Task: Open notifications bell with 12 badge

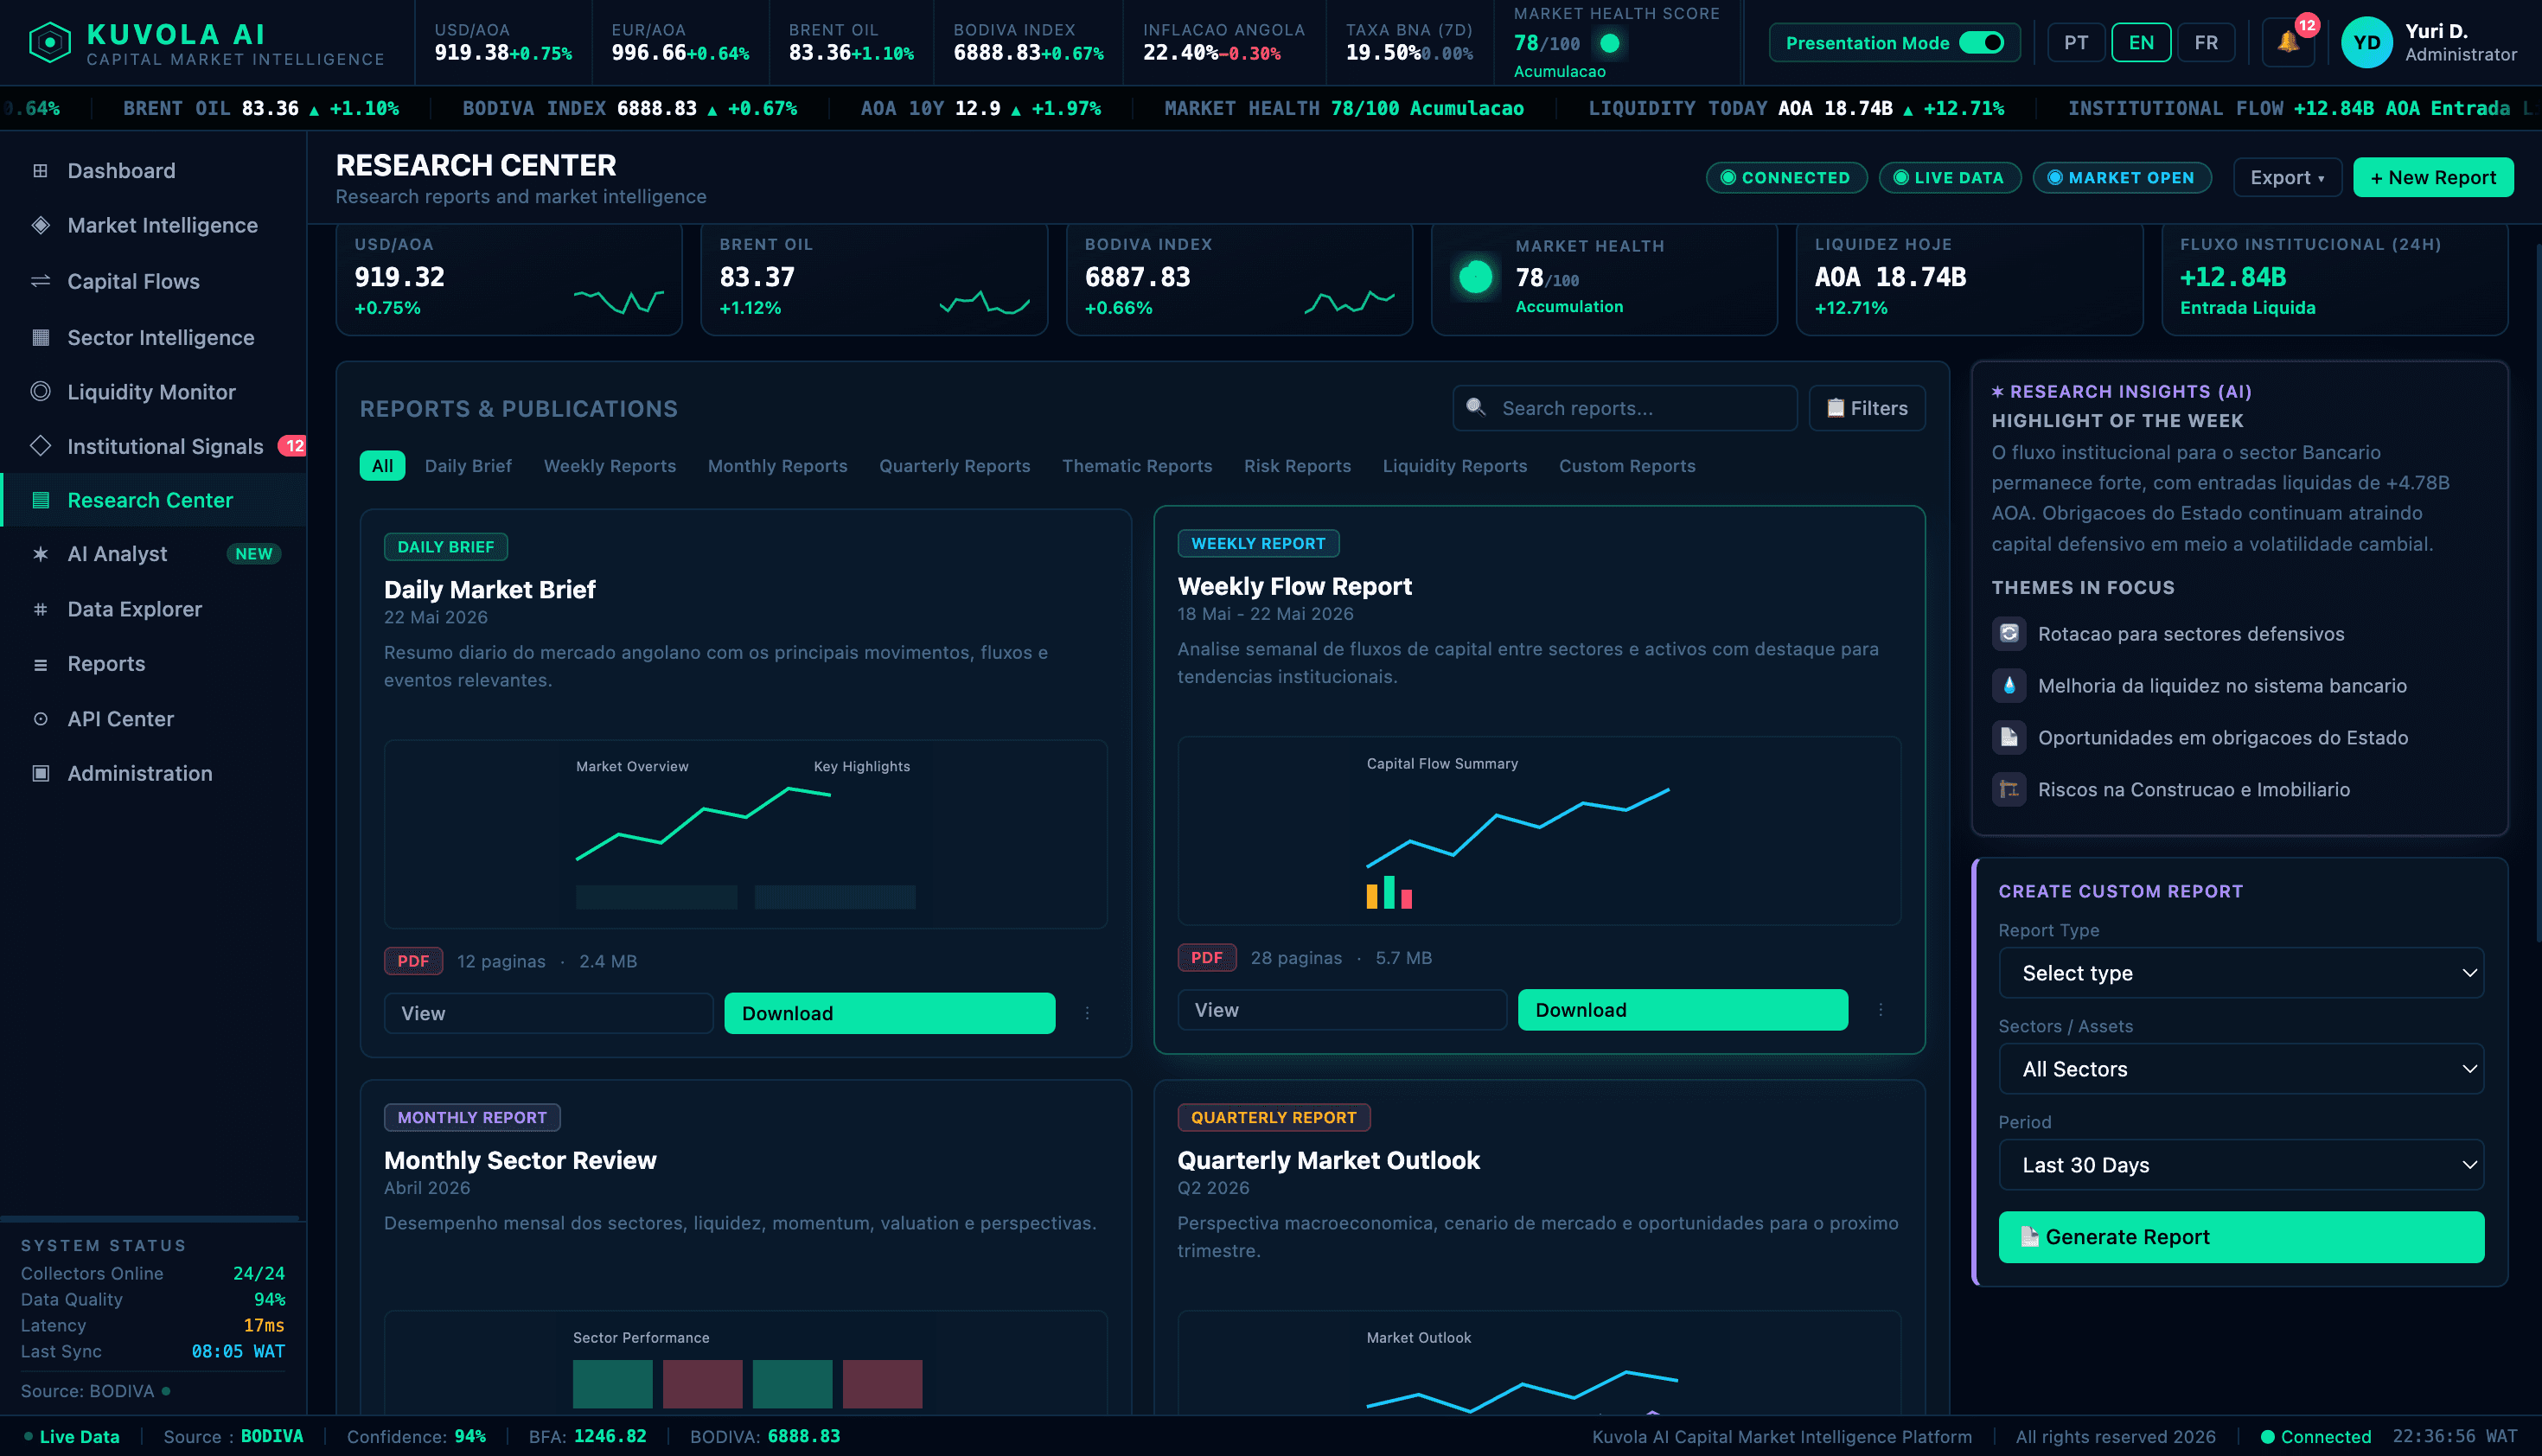Action: click(x=2288, y=42)
